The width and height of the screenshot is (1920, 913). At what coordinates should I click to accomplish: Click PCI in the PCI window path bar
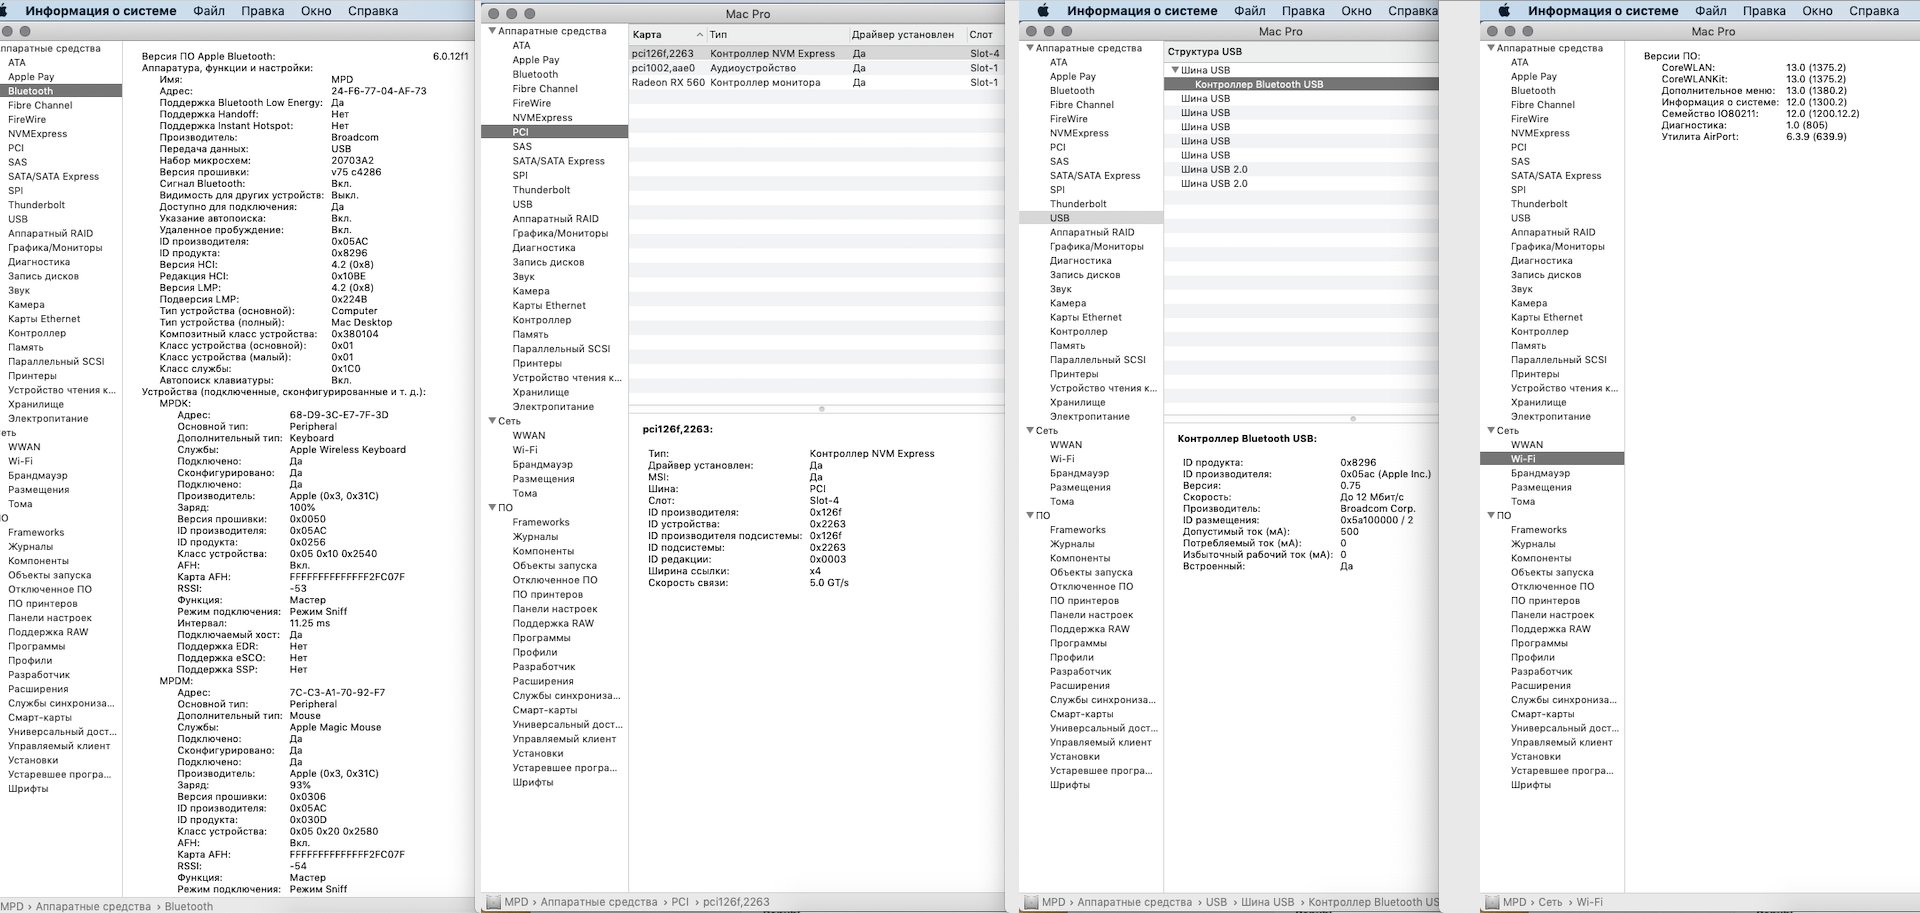pos(680,902)
